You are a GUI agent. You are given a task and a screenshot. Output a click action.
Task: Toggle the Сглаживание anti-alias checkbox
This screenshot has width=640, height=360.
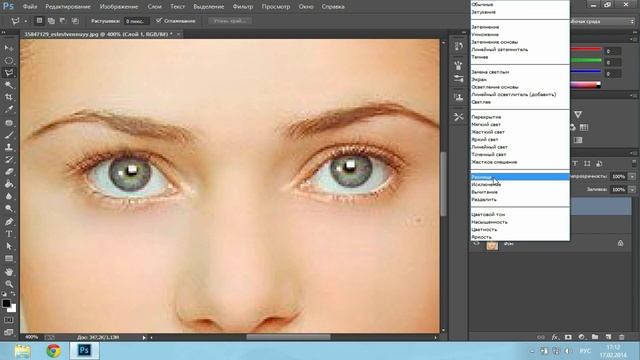(x=159, y=20)
